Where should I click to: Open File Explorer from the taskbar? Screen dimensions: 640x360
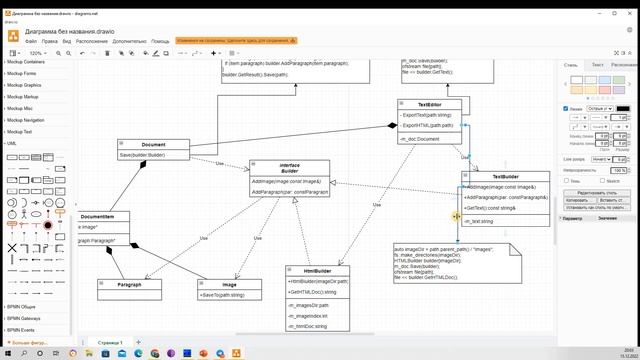[x=89, y=353]
